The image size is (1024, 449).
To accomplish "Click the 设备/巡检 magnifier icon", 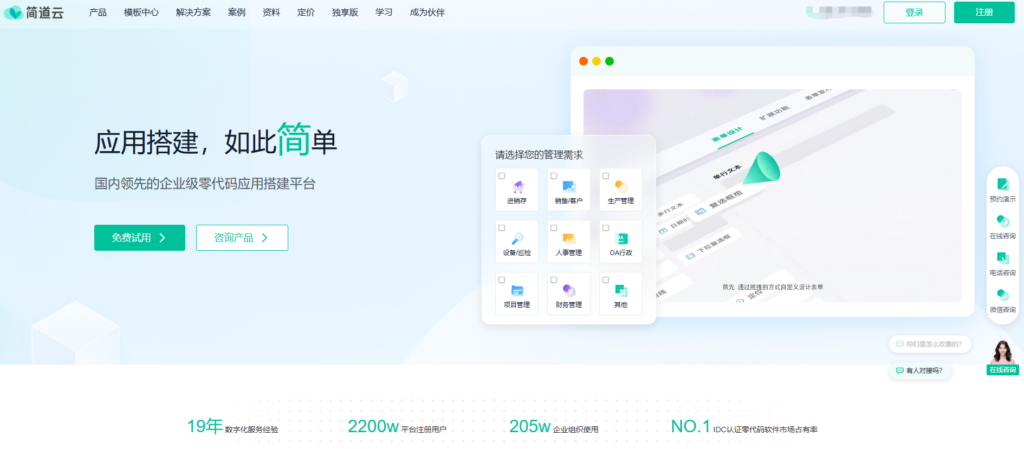I will [x=517, y=239].
